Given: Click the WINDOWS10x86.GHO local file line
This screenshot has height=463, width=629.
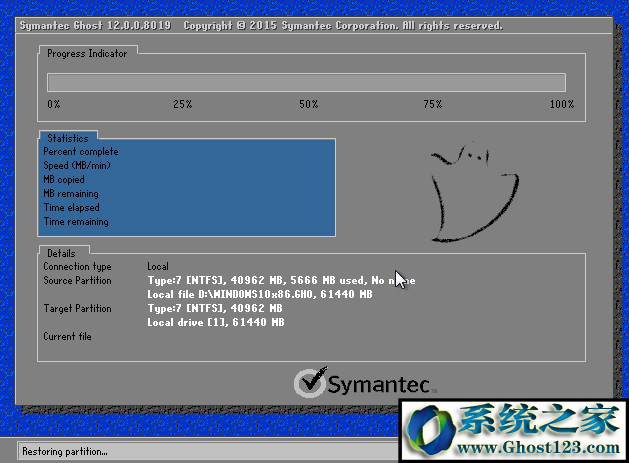Looking at the screenshot, I should (260, 294).
